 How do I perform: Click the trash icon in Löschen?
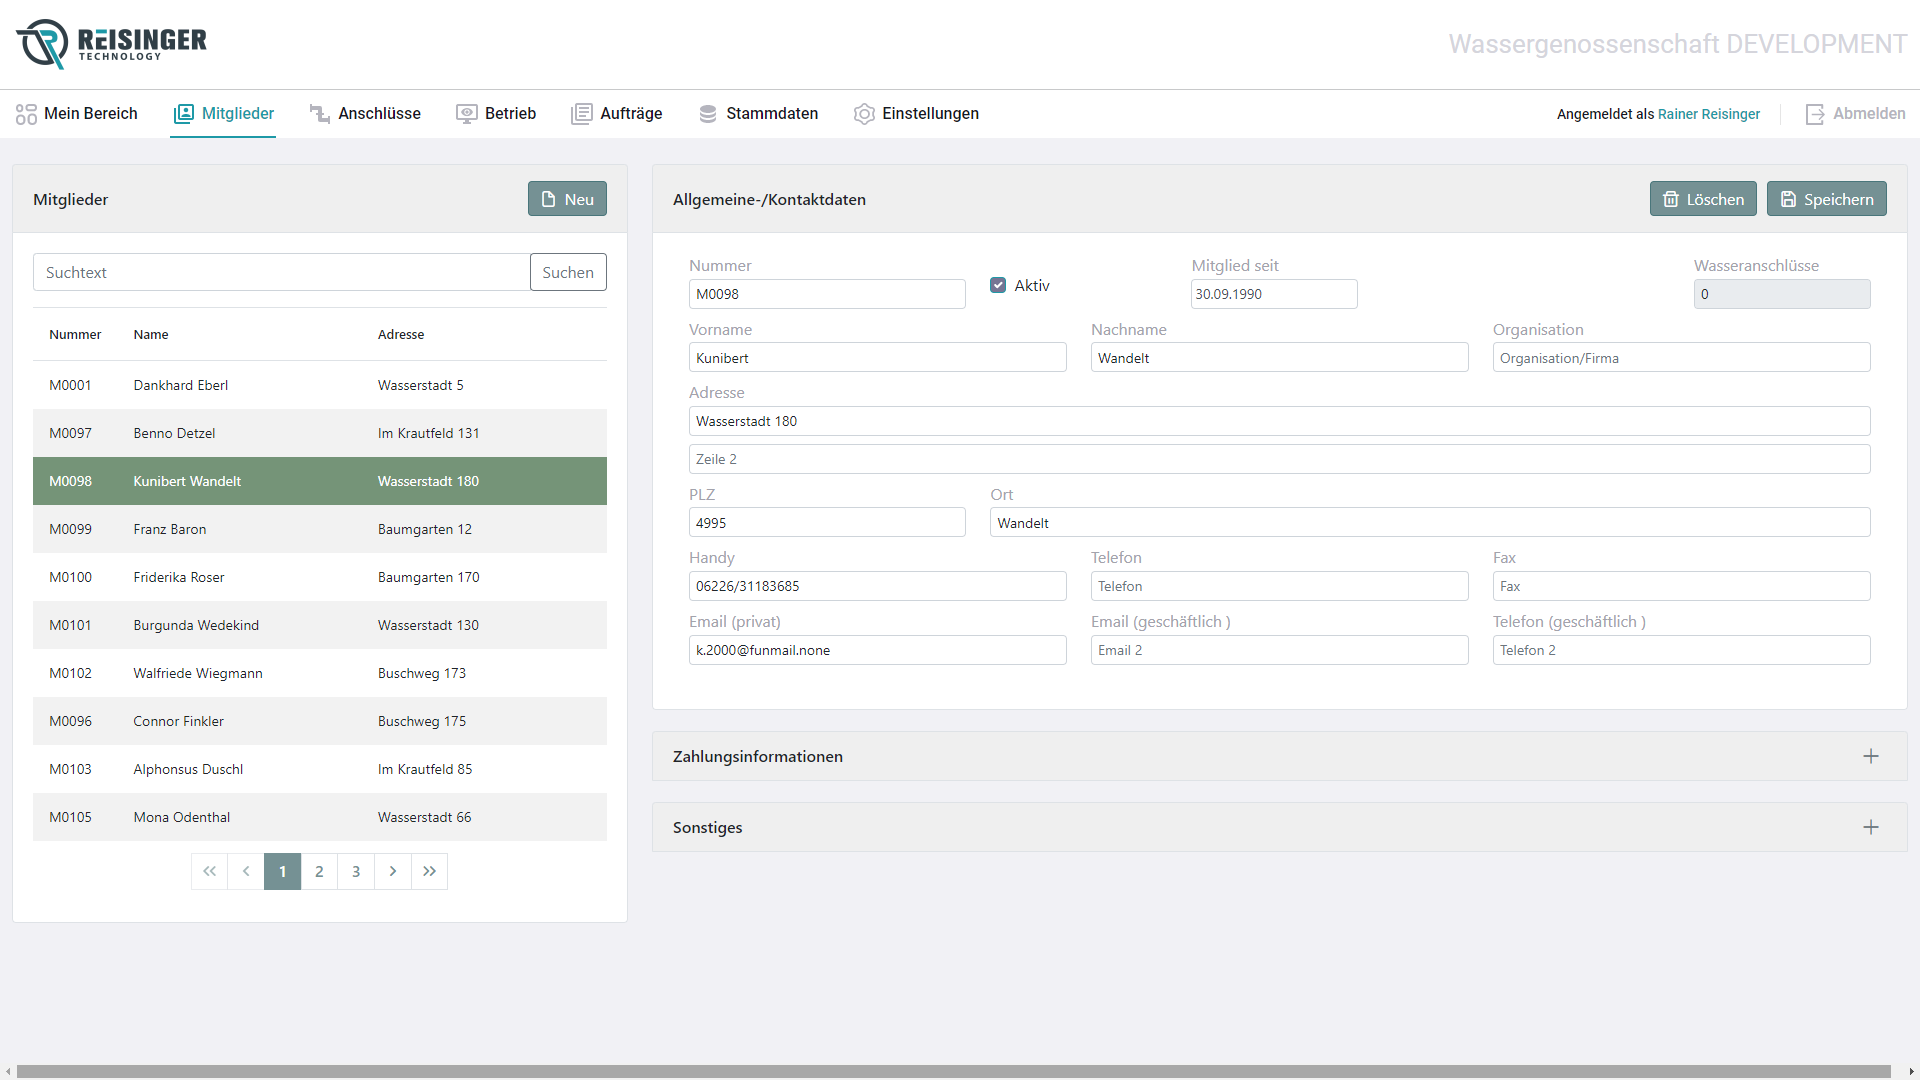(x=1671, y=199)
